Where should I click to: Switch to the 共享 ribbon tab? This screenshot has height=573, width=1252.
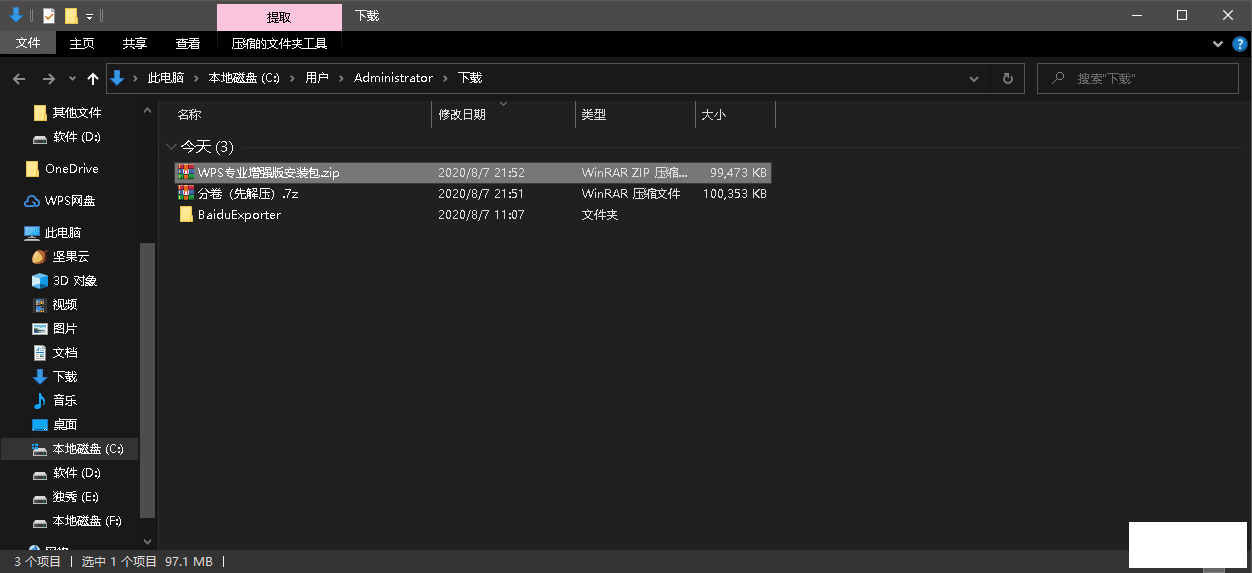click(x=135, y=43)
